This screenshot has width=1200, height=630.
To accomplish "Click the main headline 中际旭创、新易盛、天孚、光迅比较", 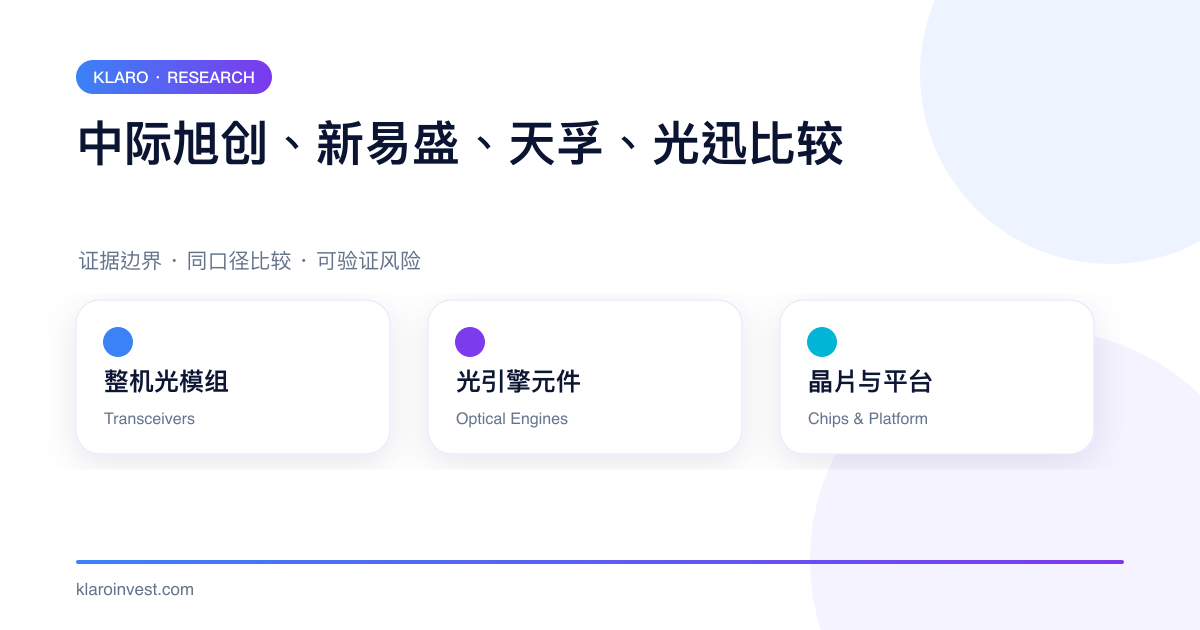I will pyautogui.click(x=461, y=144).
